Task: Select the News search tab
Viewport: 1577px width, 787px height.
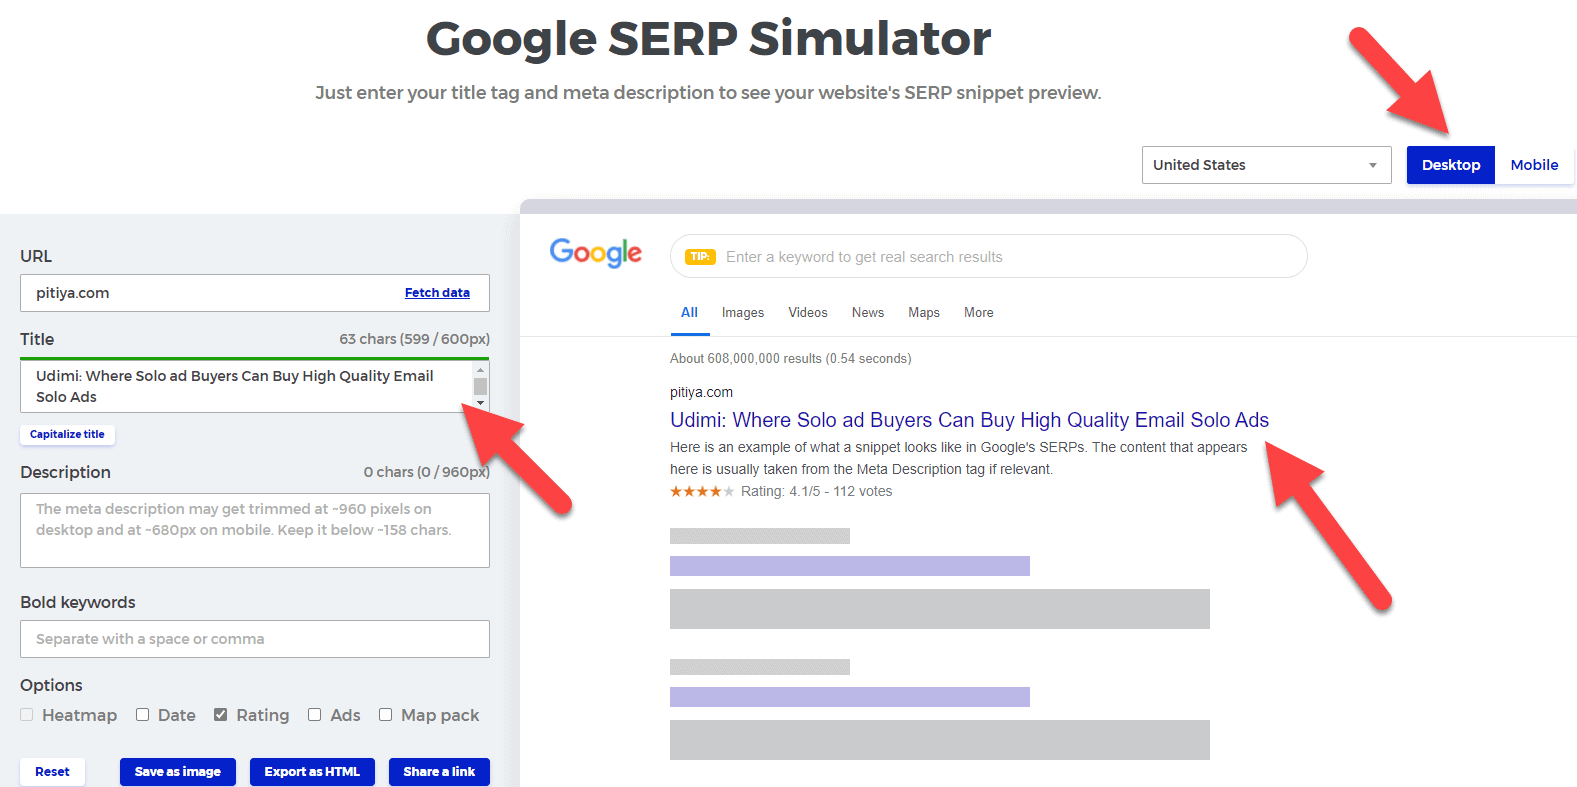Action: tap(868, 313)
